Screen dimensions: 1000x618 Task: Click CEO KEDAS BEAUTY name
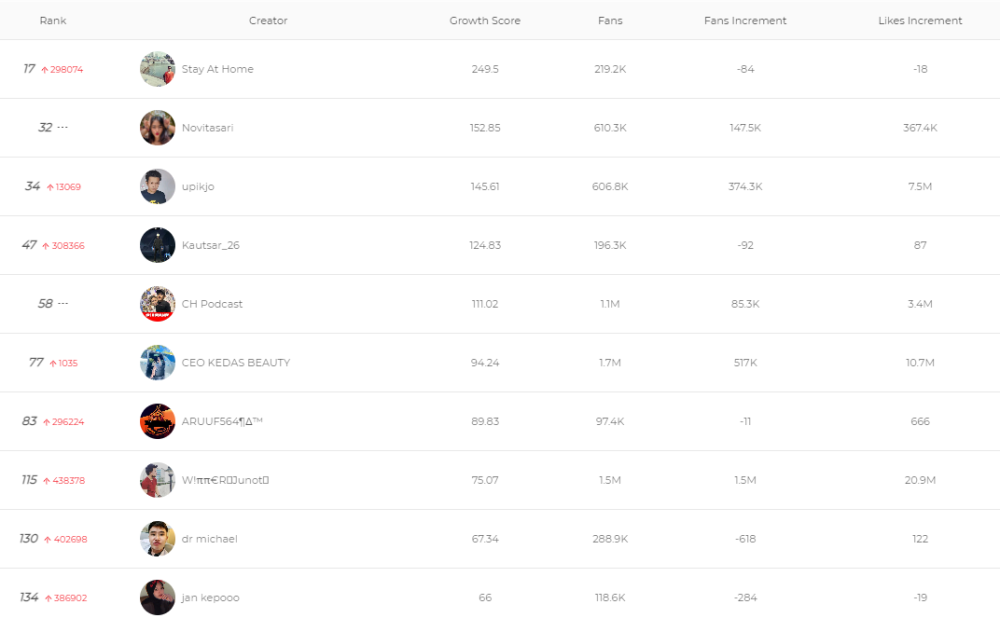236,362
